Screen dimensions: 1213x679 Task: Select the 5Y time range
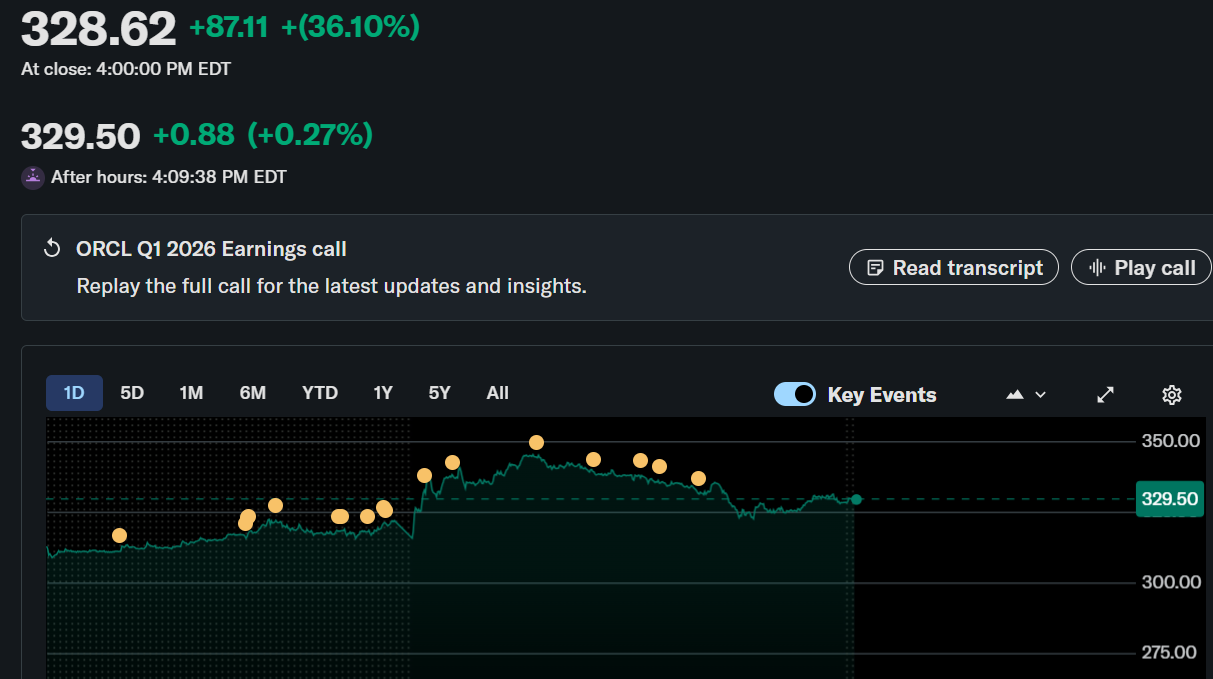pos(439,393)
